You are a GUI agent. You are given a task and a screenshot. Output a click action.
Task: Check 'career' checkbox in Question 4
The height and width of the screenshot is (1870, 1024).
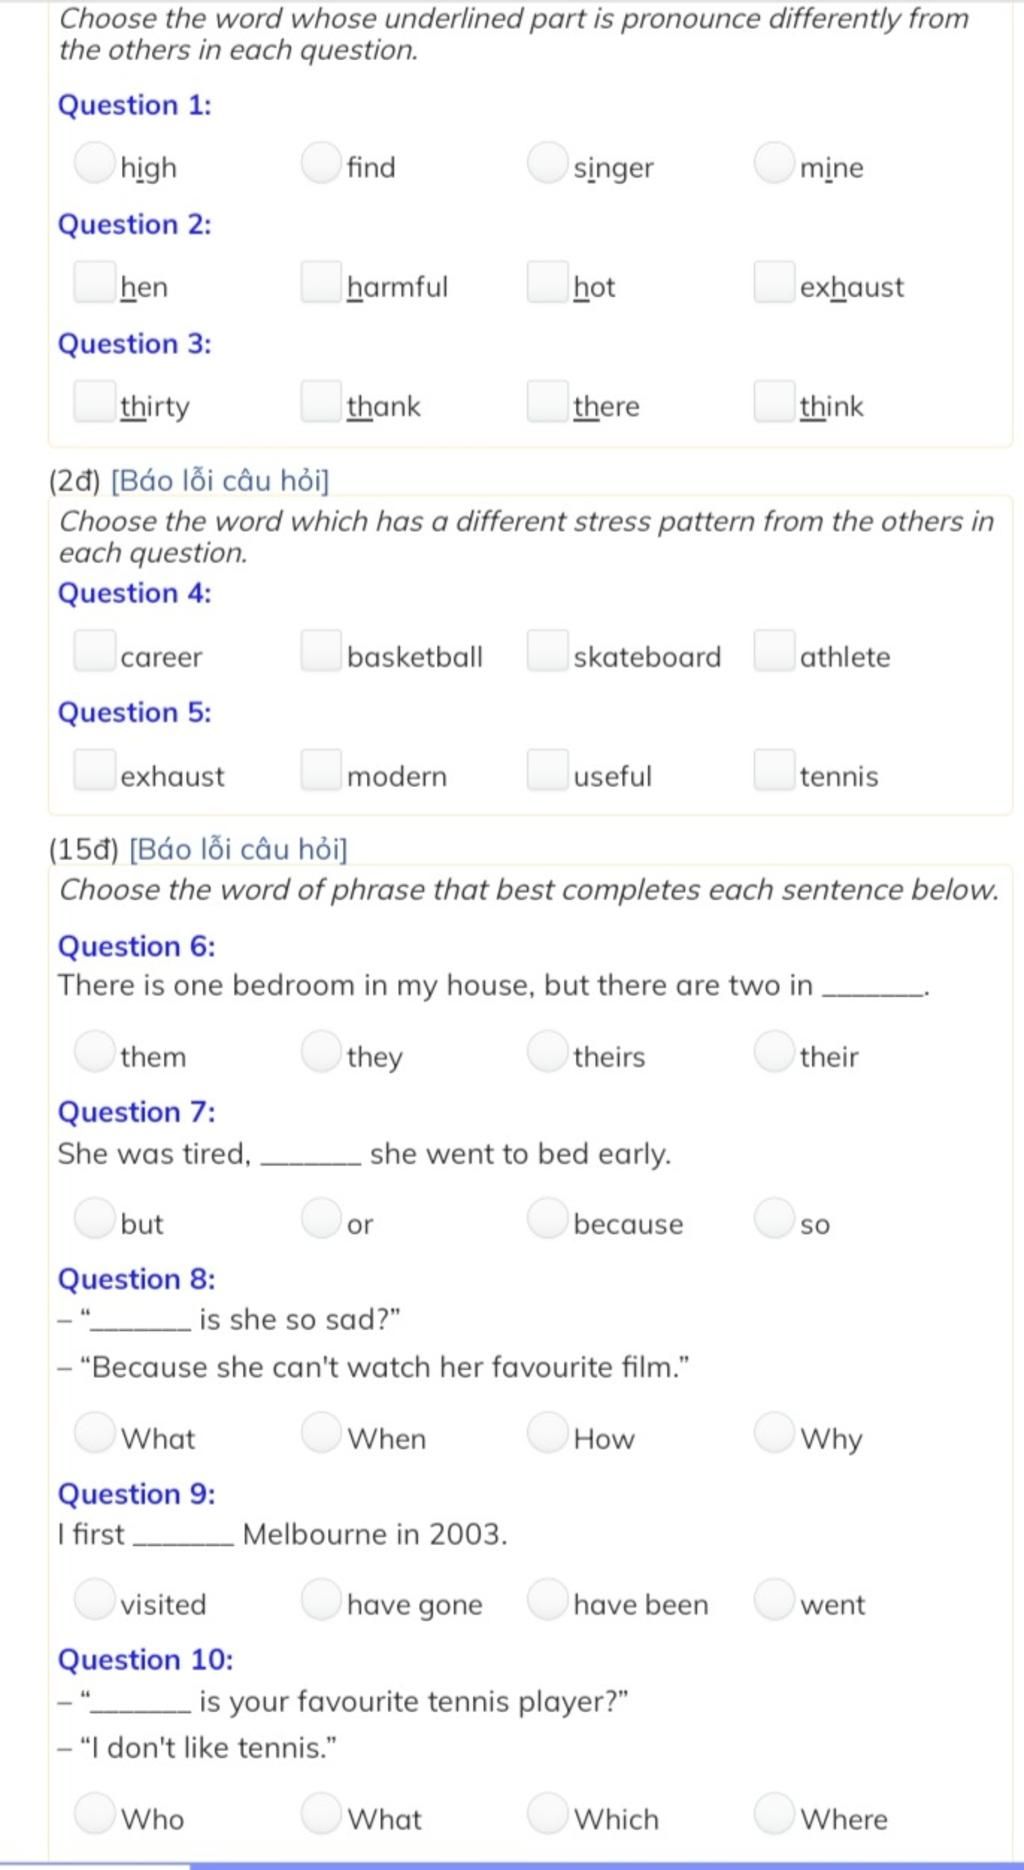[x=95, y=651]
